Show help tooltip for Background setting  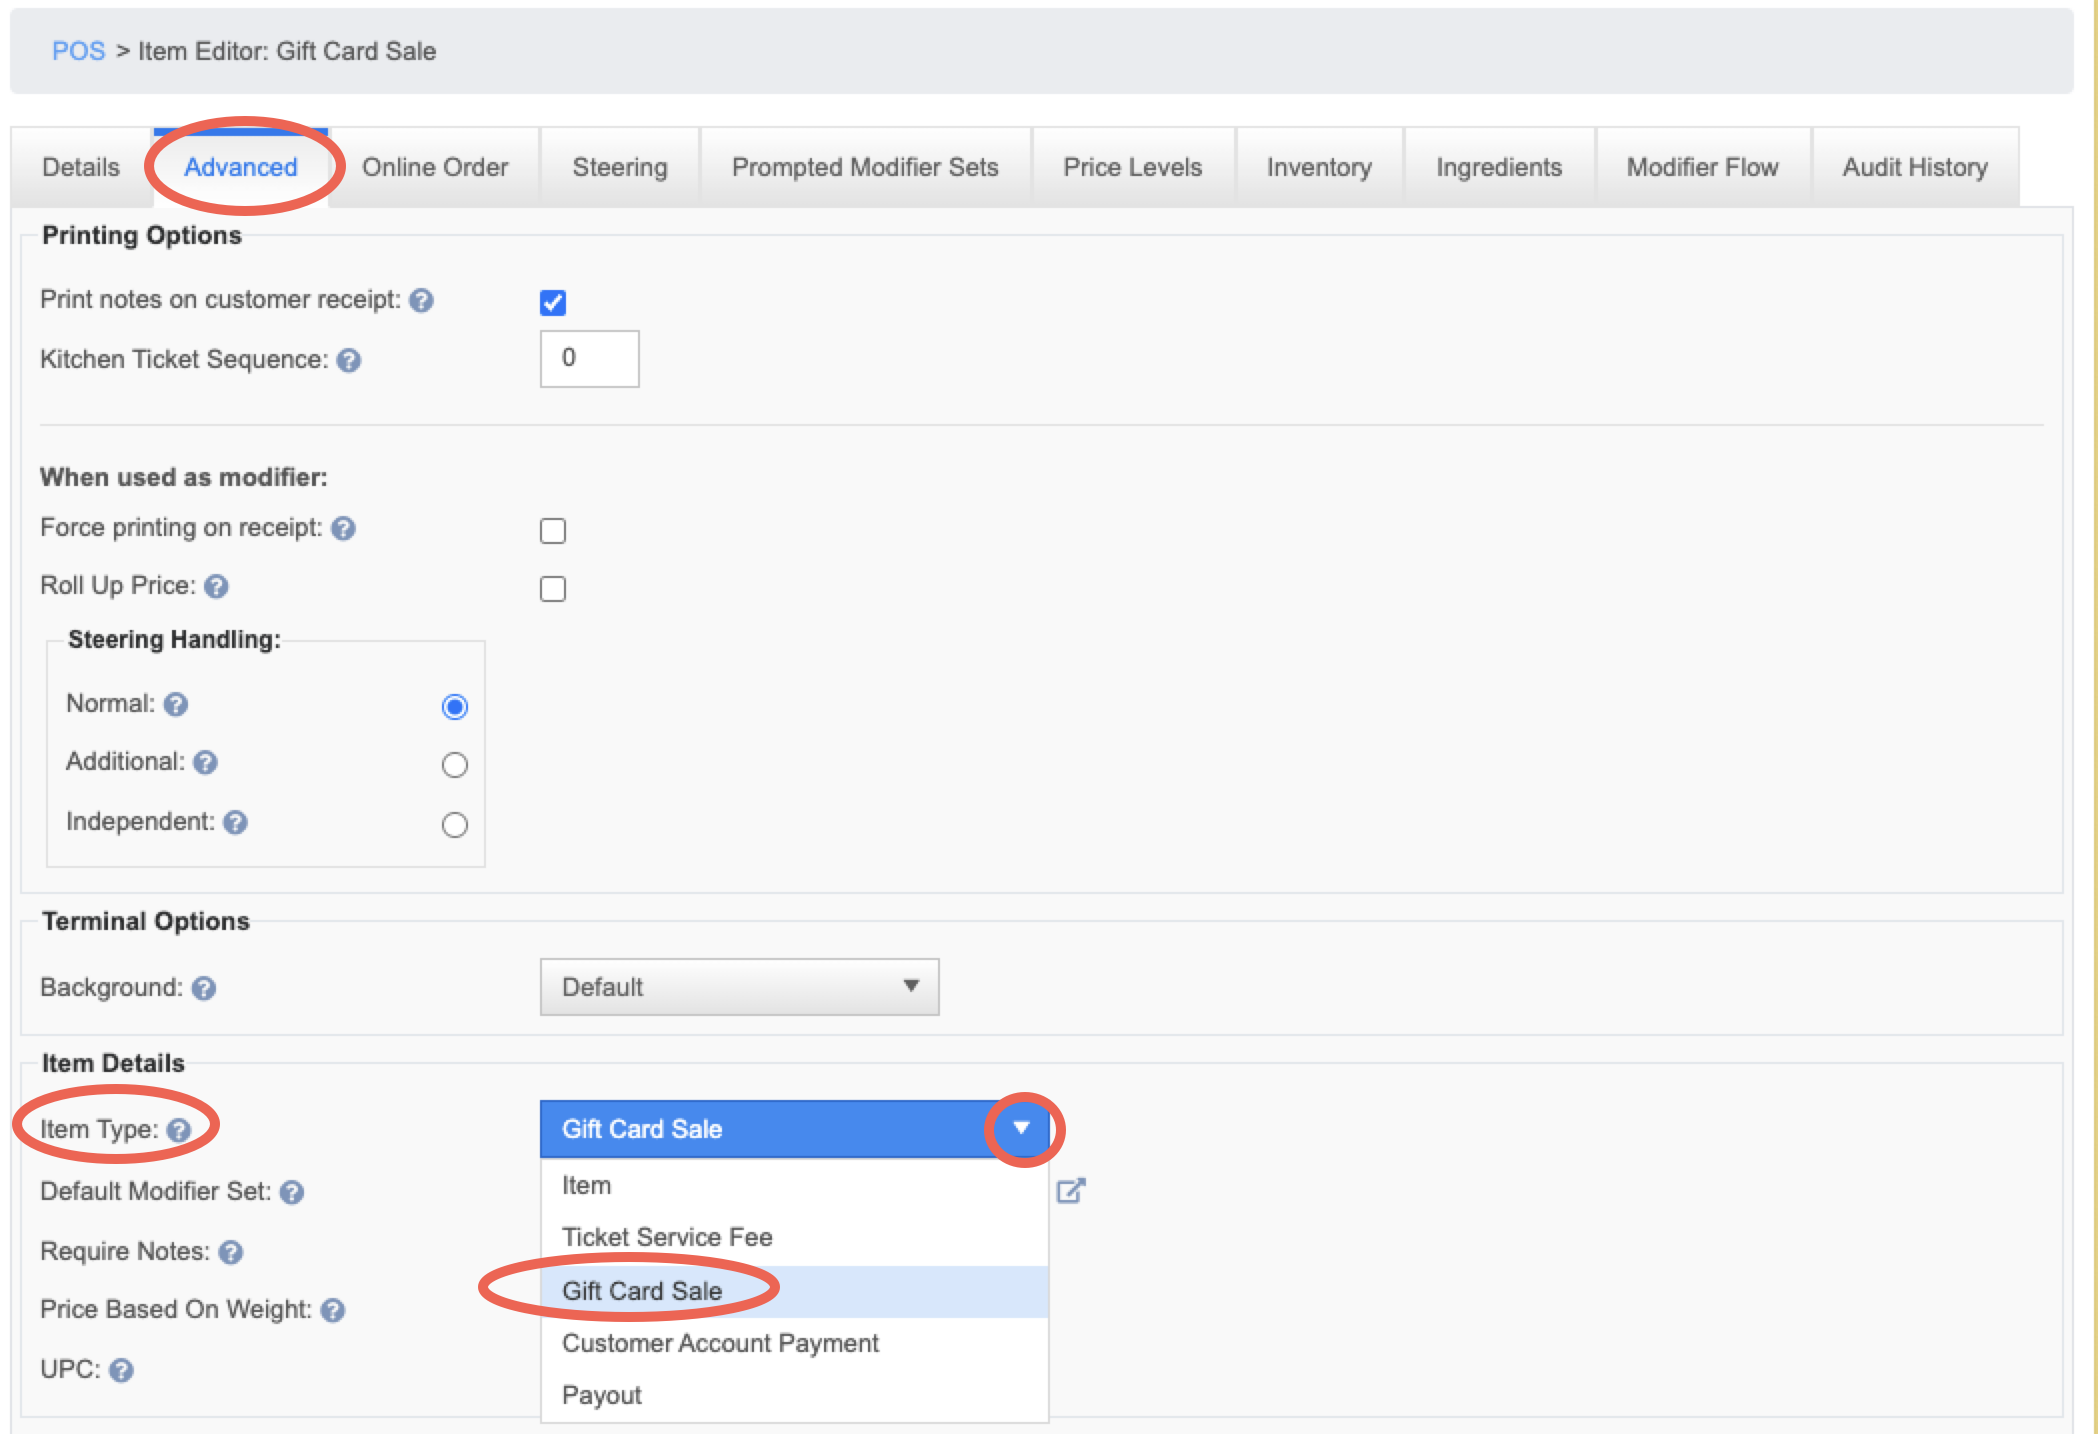point(204,988)
